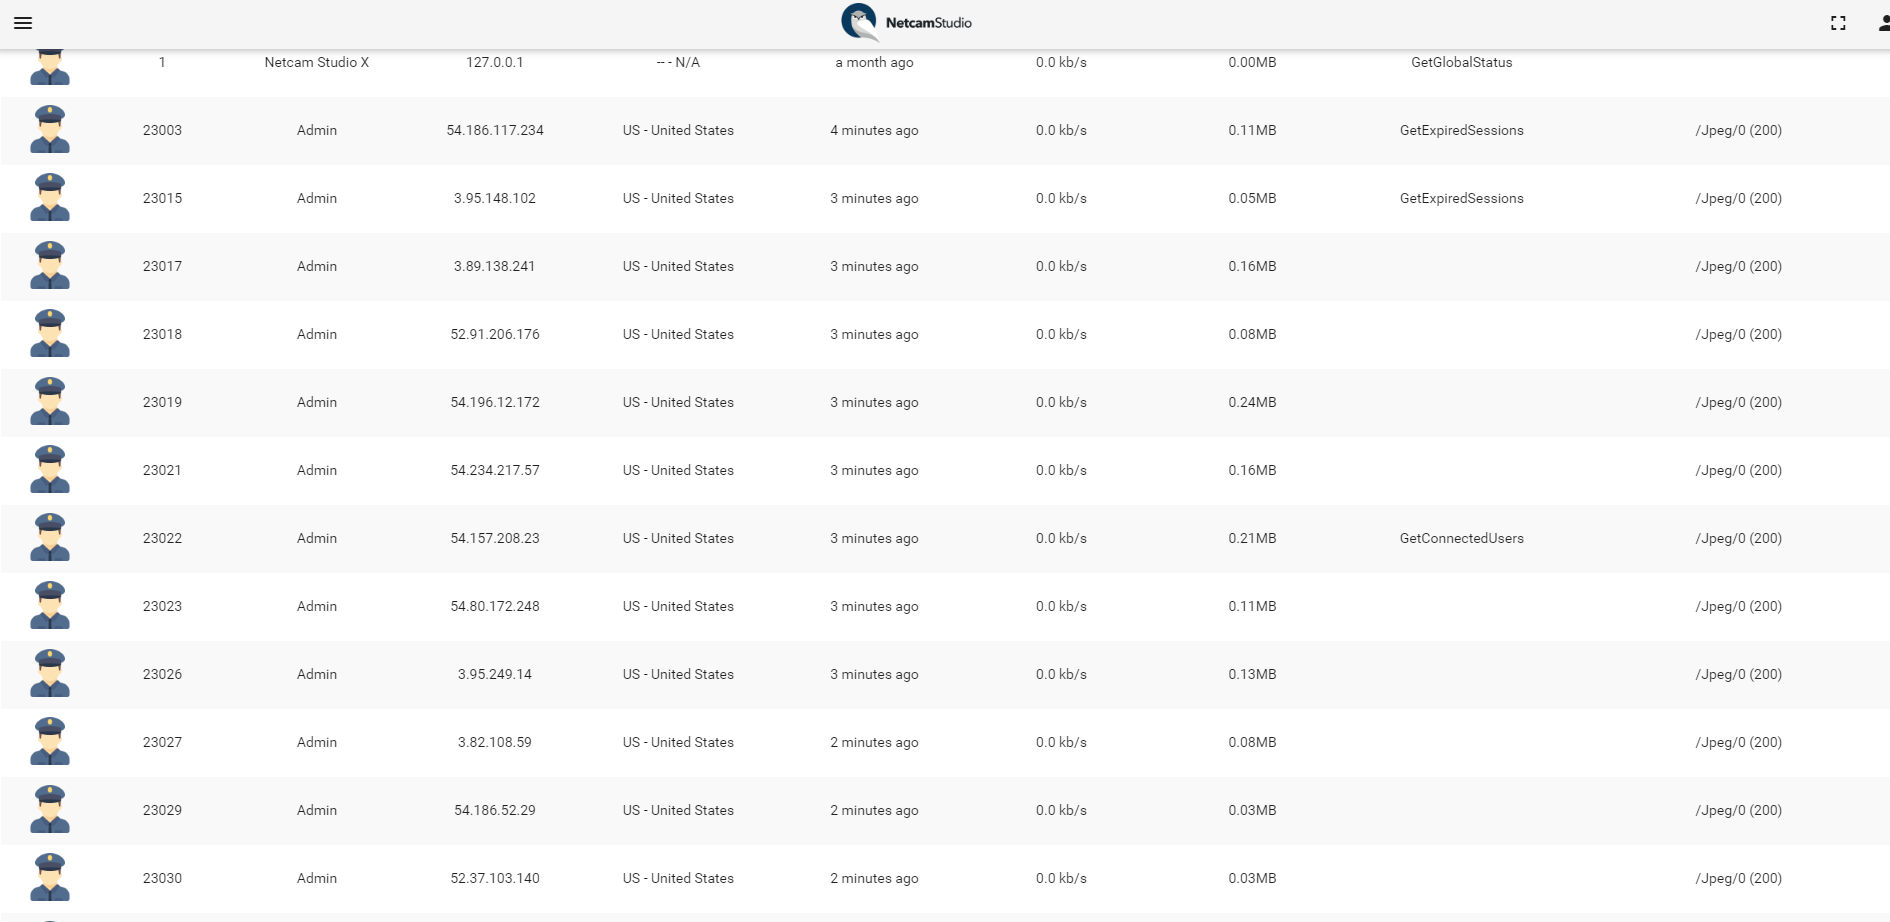Click the 0.21MB data usage value
Image resolution: width=1890 pixels, height=922 pixels.
[x=1252, y=538]
